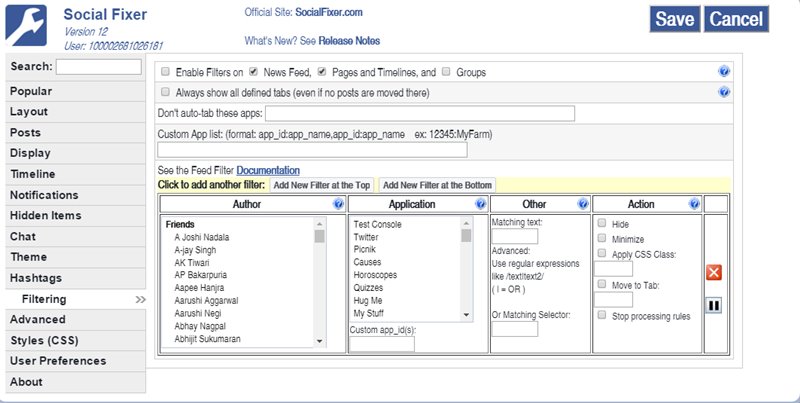800x403 pixels.
Task: Open the SocialFixer.com official site link
Action: pos(329,12)
